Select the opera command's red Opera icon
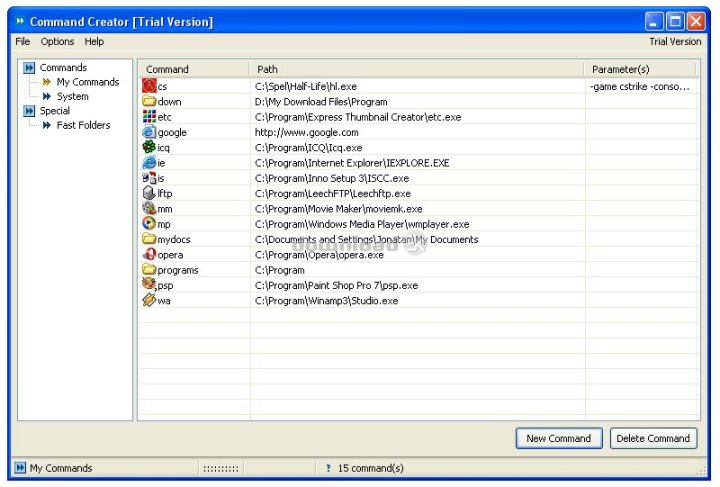720x487 pixels. [149, 254]
